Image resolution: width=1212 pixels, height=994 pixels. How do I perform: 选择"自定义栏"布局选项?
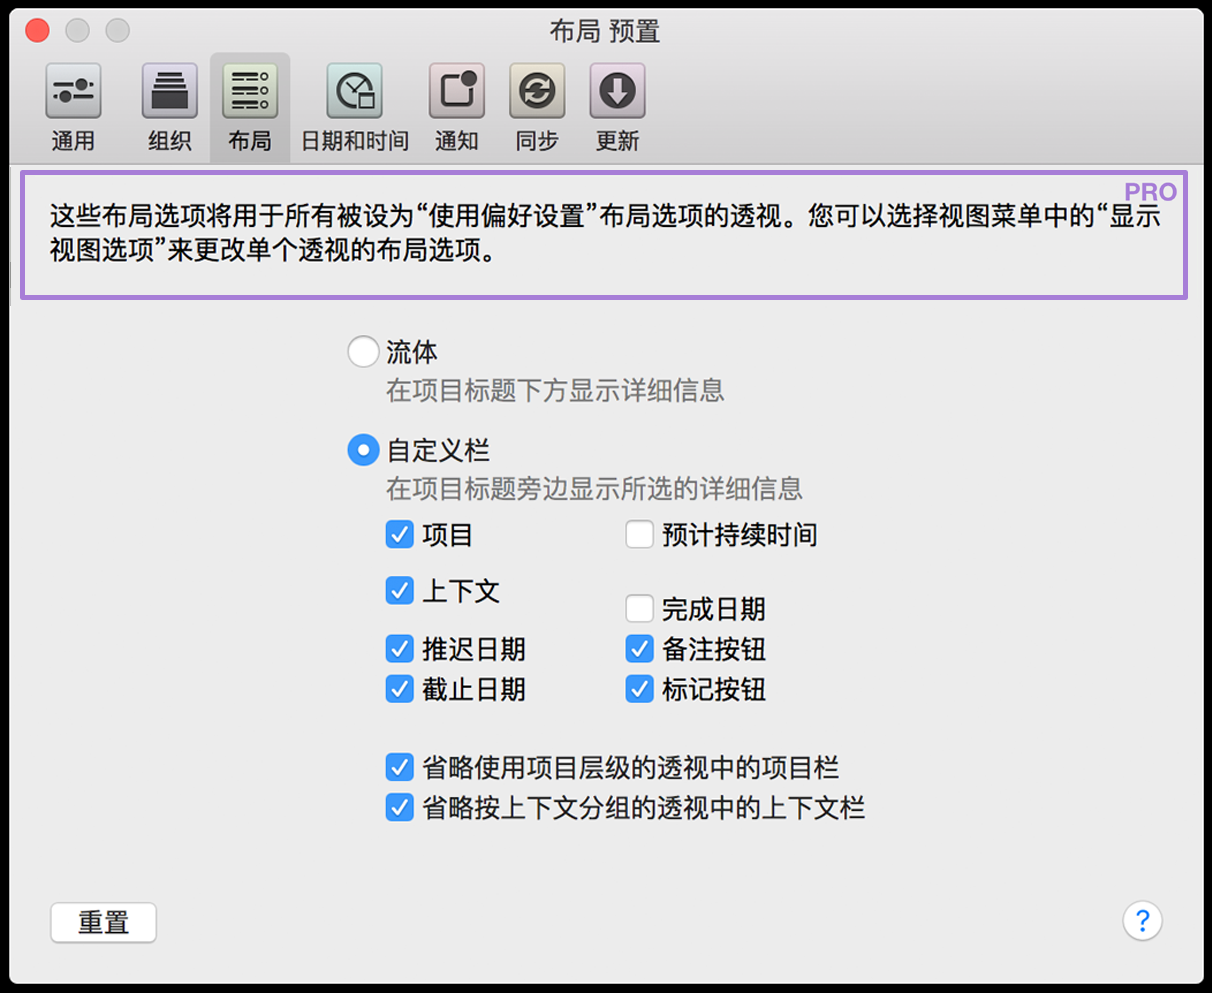coord(363,450)
